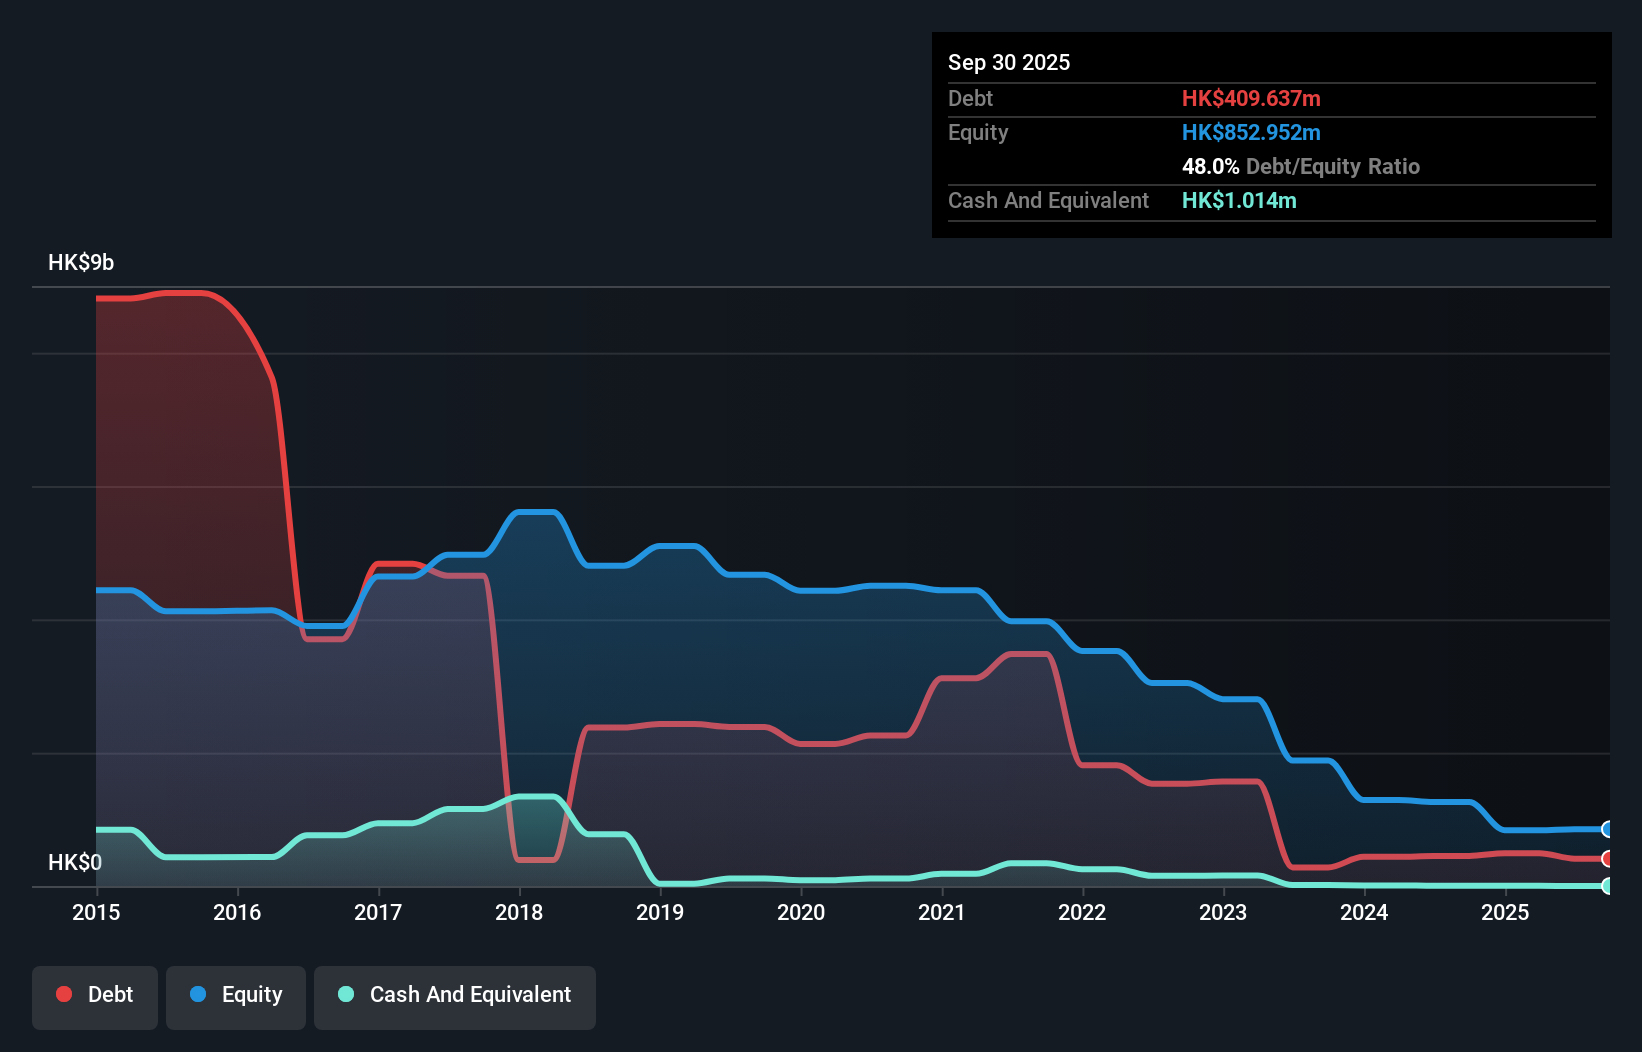Select the 2015 year label
This screenshot has height=1052, width=1642.
click(x=95, y=912)
